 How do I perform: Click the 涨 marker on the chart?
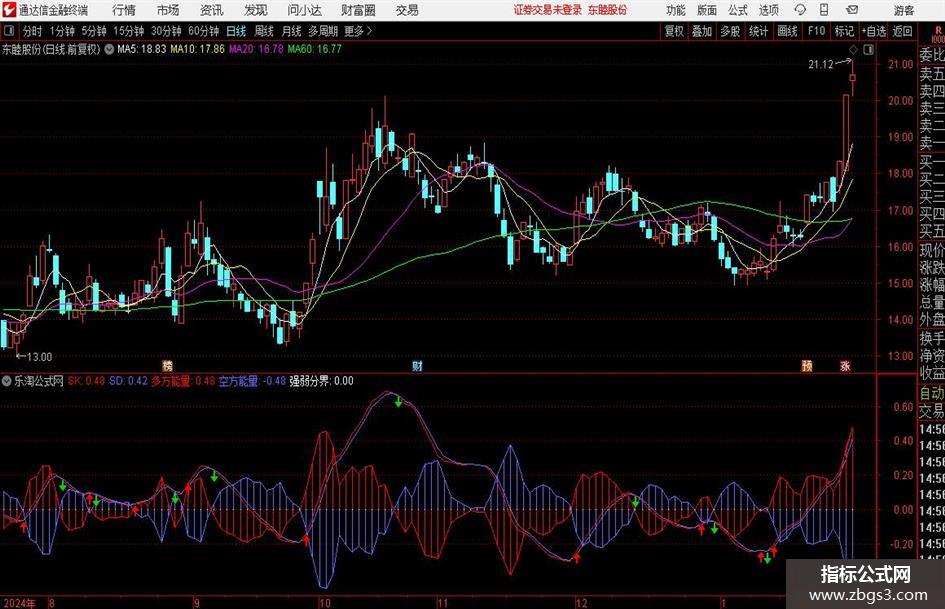(x=846, y=365)
